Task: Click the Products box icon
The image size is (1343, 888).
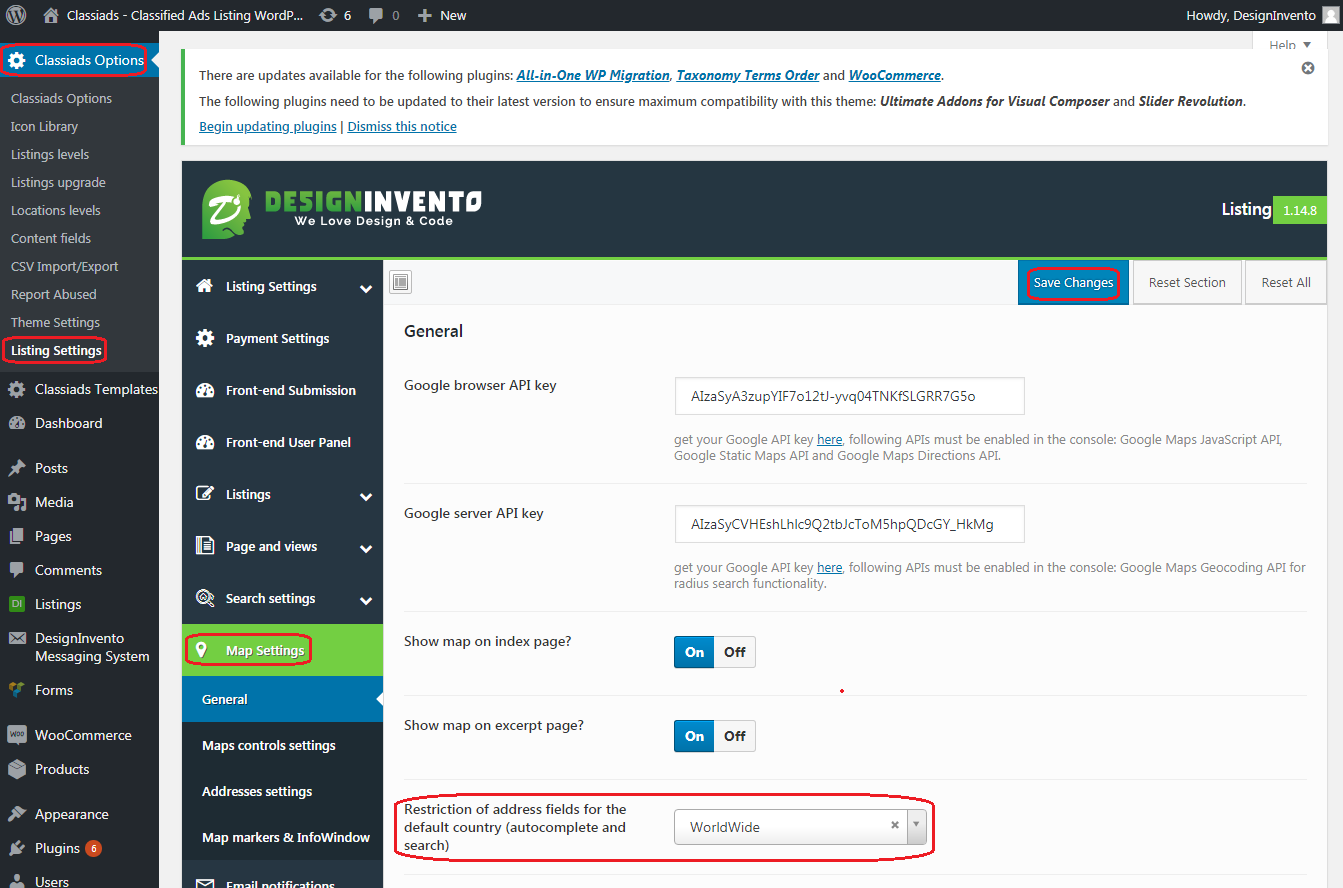Action: coord(17,769)
